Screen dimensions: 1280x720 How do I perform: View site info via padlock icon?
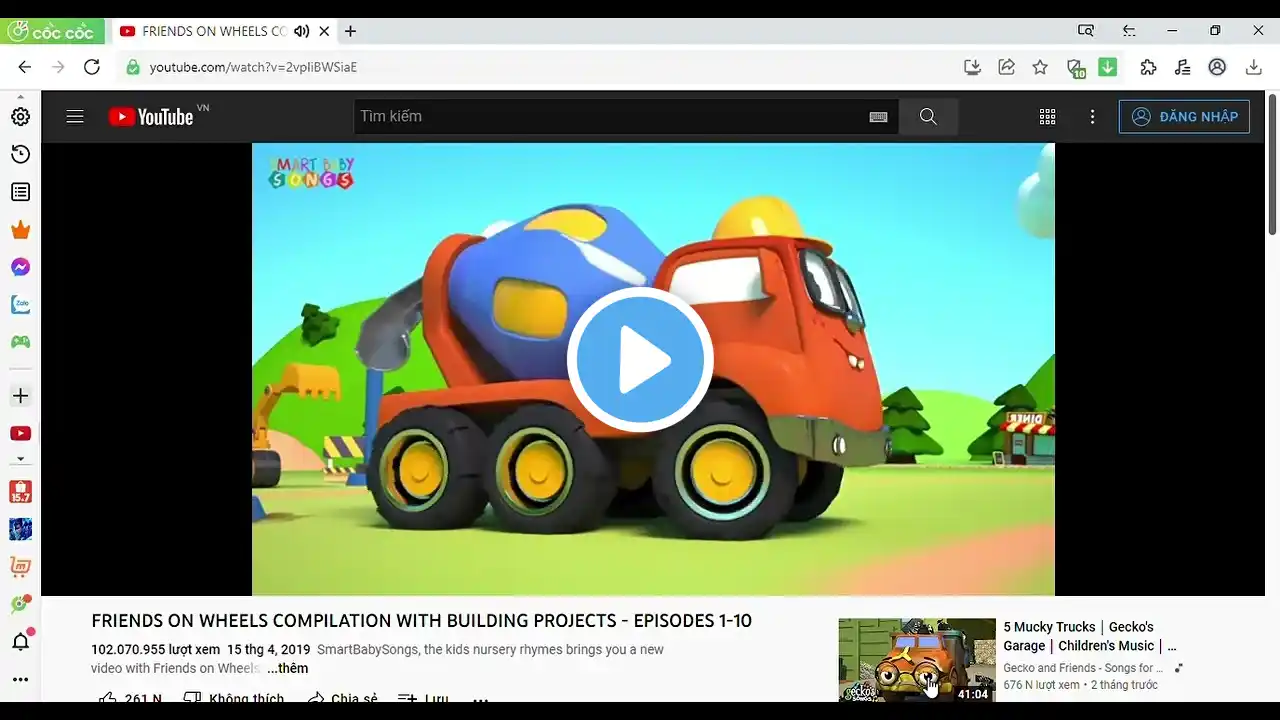point(132,67)
